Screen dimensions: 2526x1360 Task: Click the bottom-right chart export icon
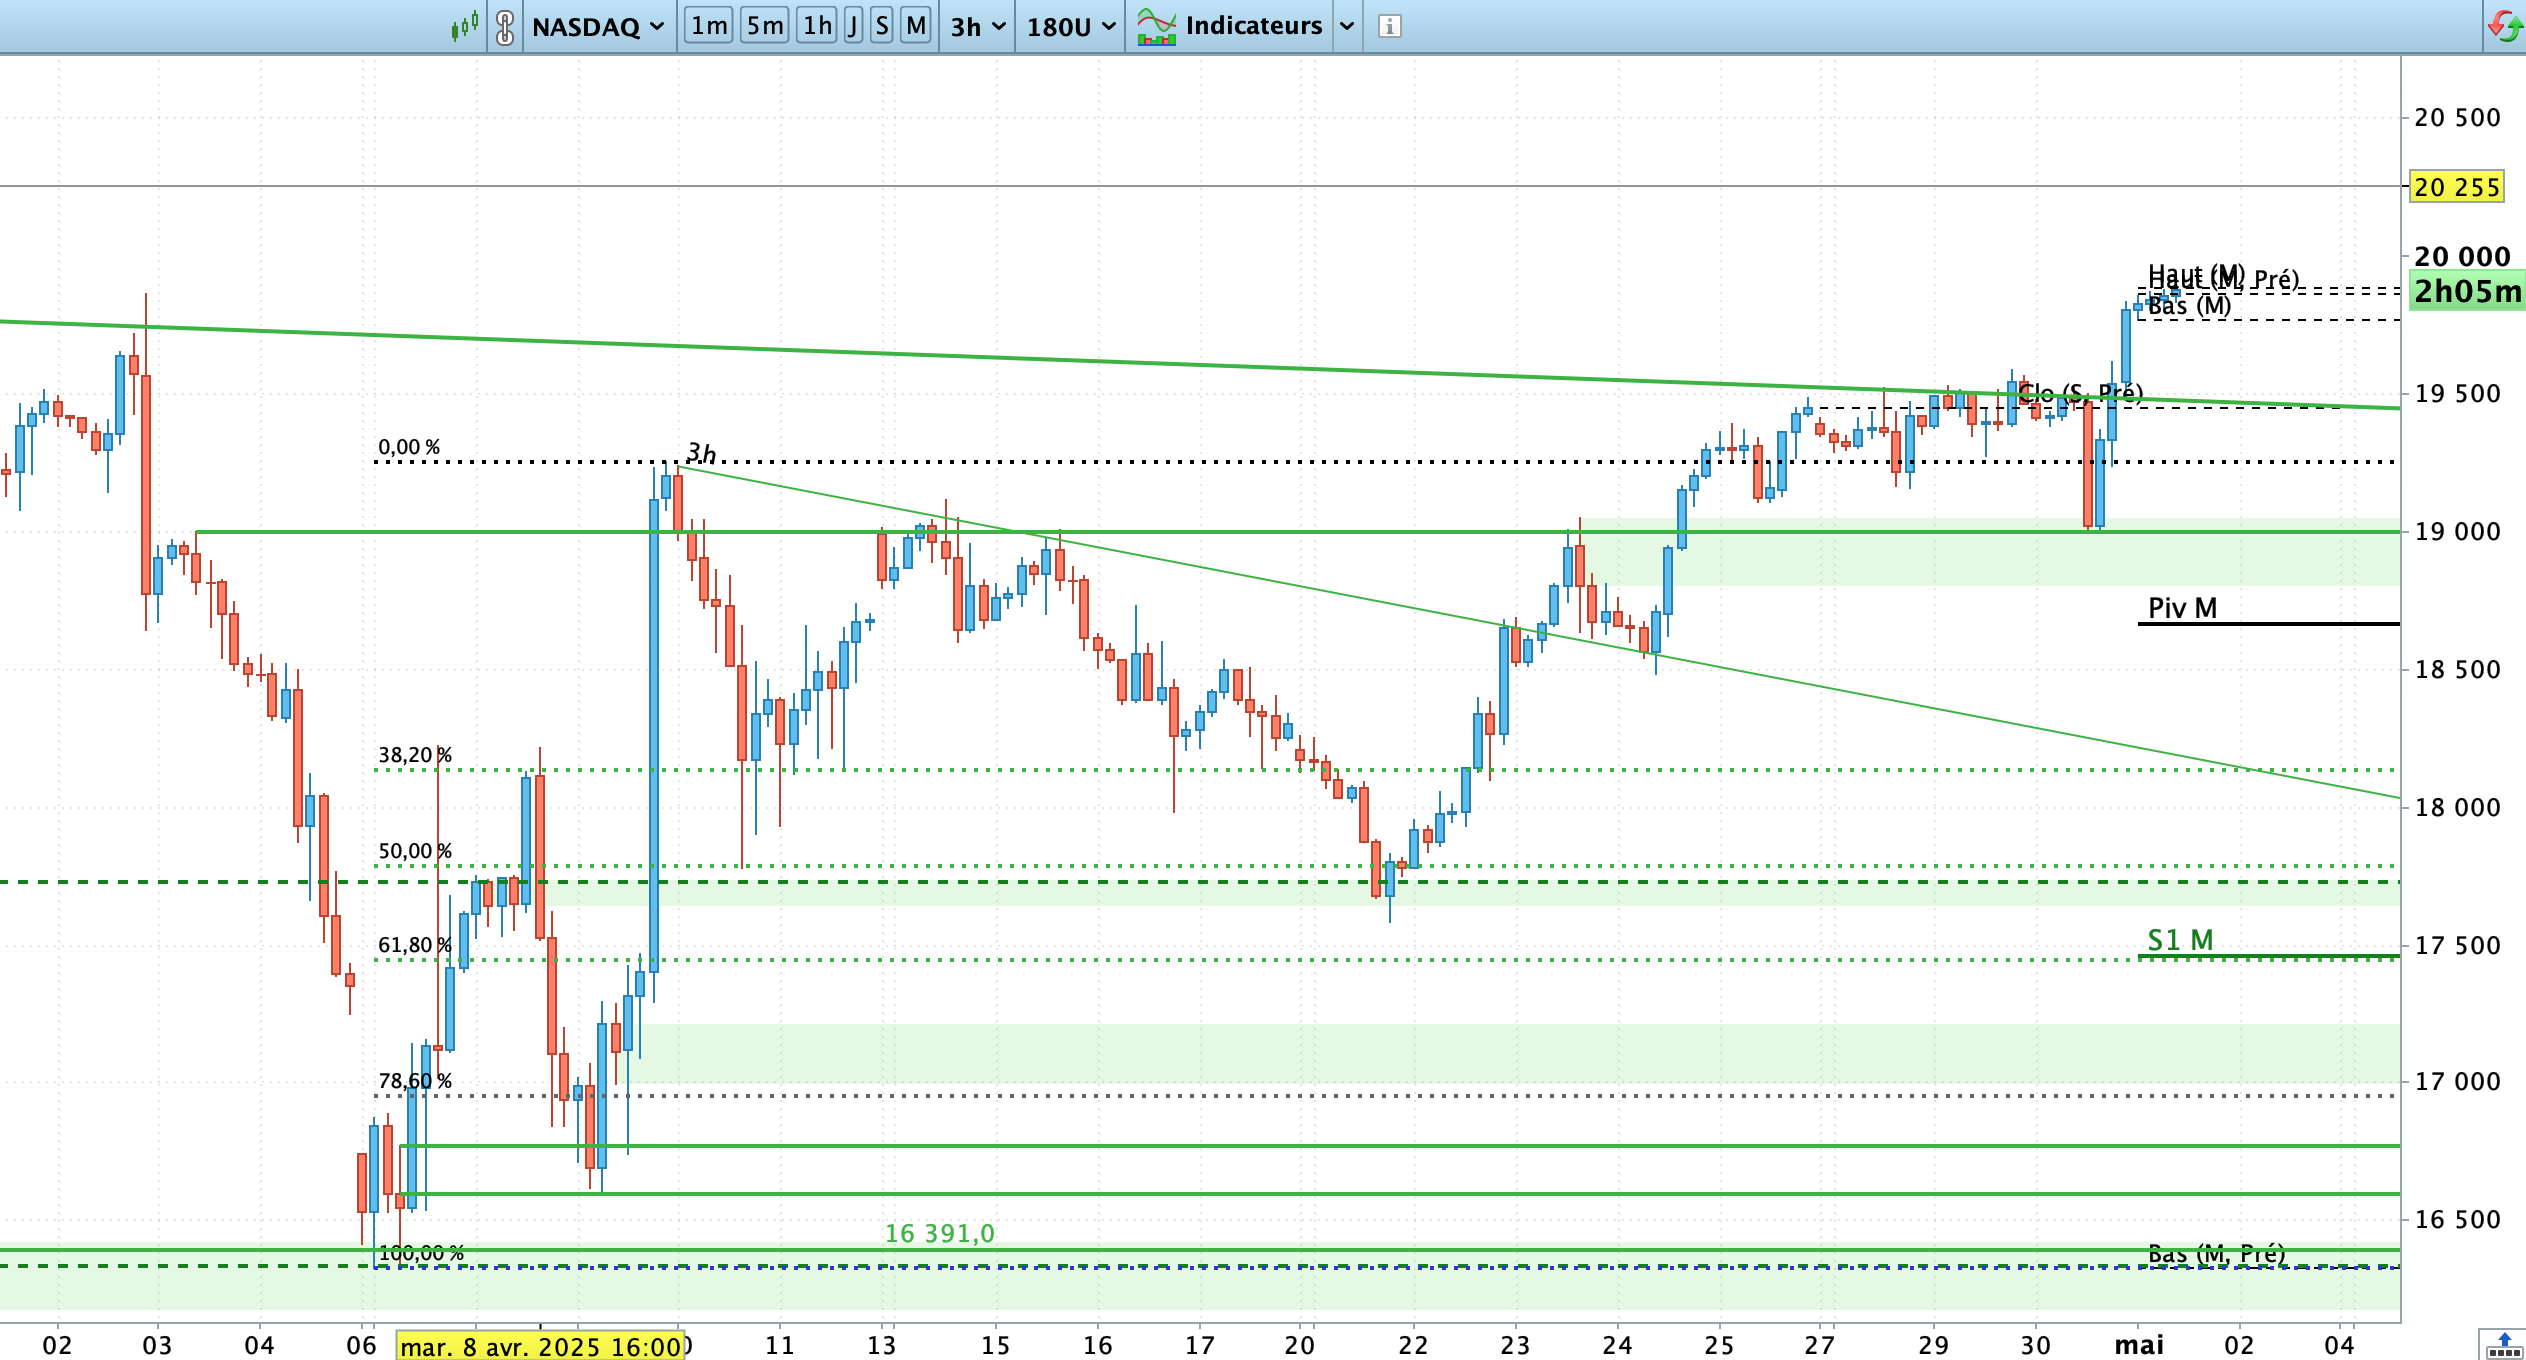click(x=2503, y=1344)
